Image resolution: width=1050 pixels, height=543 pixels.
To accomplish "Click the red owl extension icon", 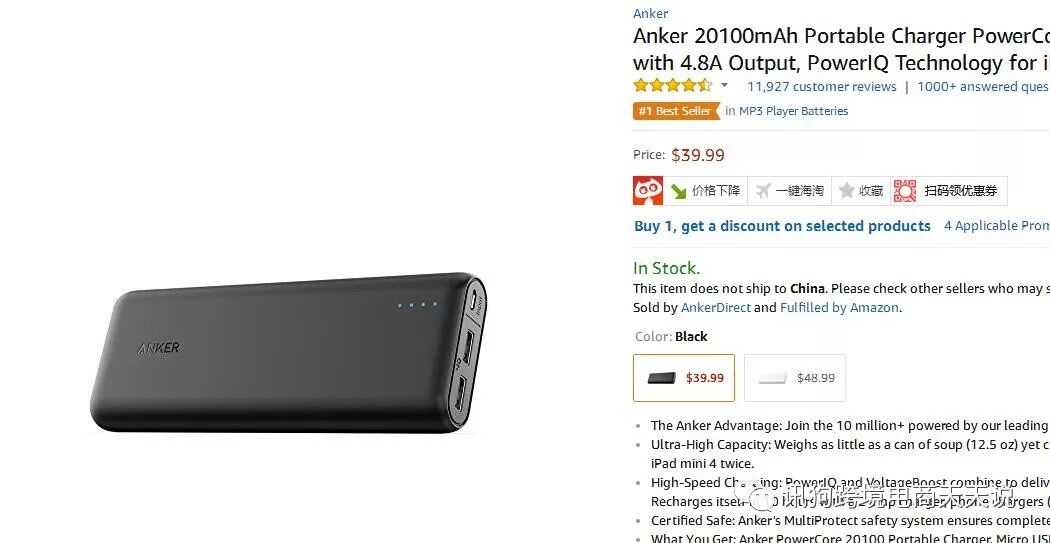I will coord(648,191).
